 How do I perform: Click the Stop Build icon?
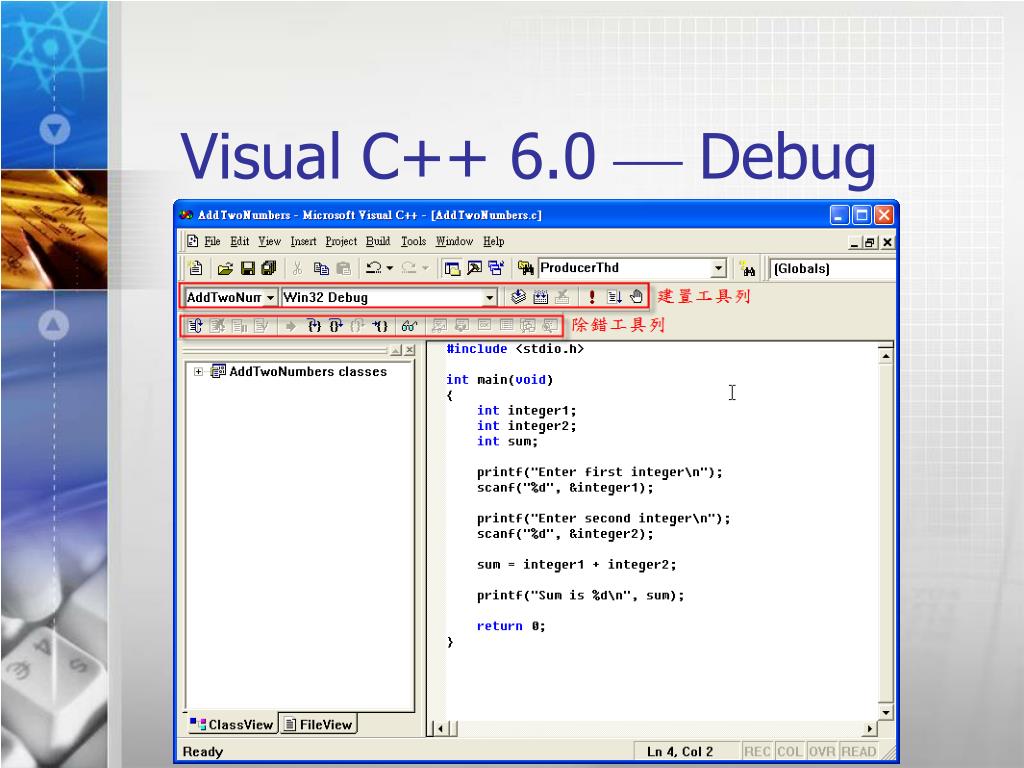562,297
